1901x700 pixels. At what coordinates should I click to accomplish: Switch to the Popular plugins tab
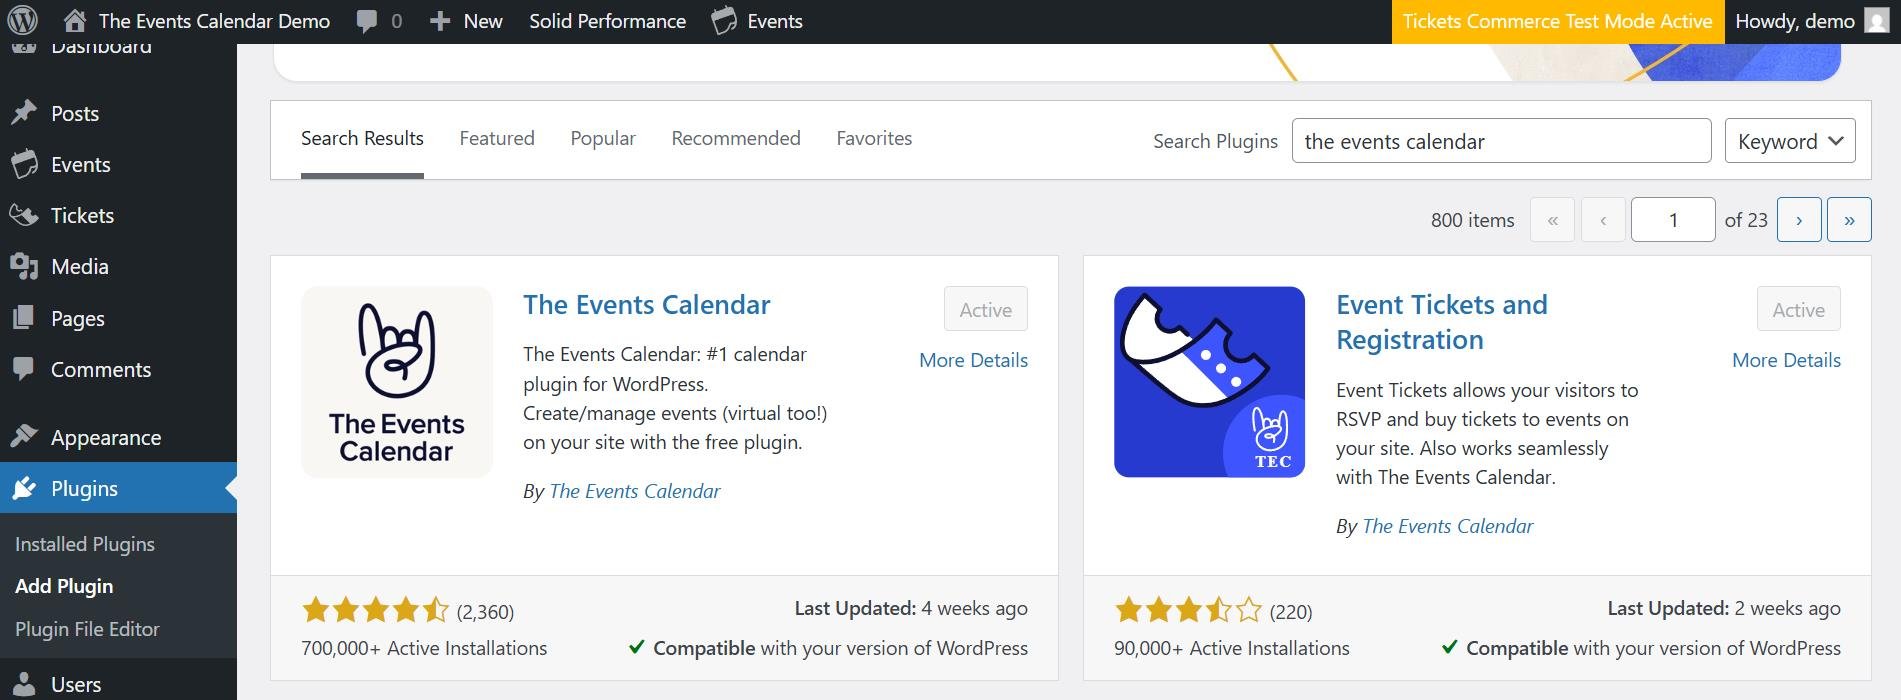tap(603, 138)
